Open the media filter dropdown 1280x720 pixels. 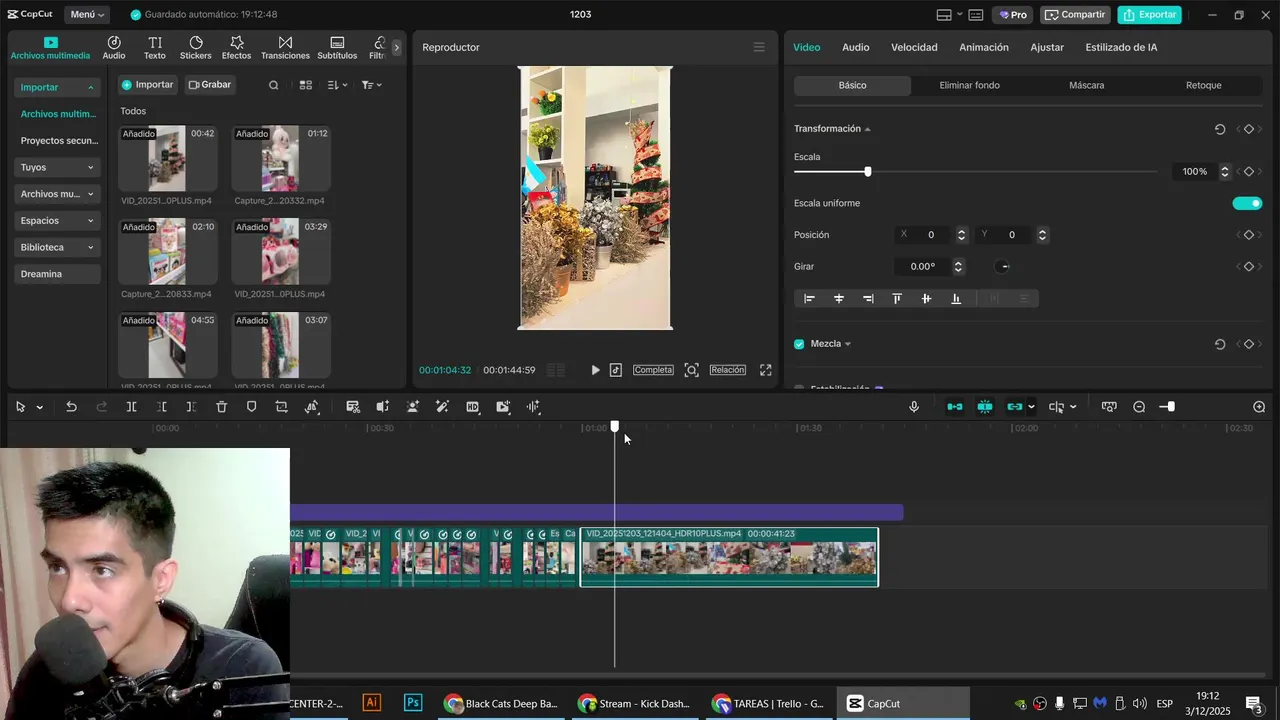(371, 85)
